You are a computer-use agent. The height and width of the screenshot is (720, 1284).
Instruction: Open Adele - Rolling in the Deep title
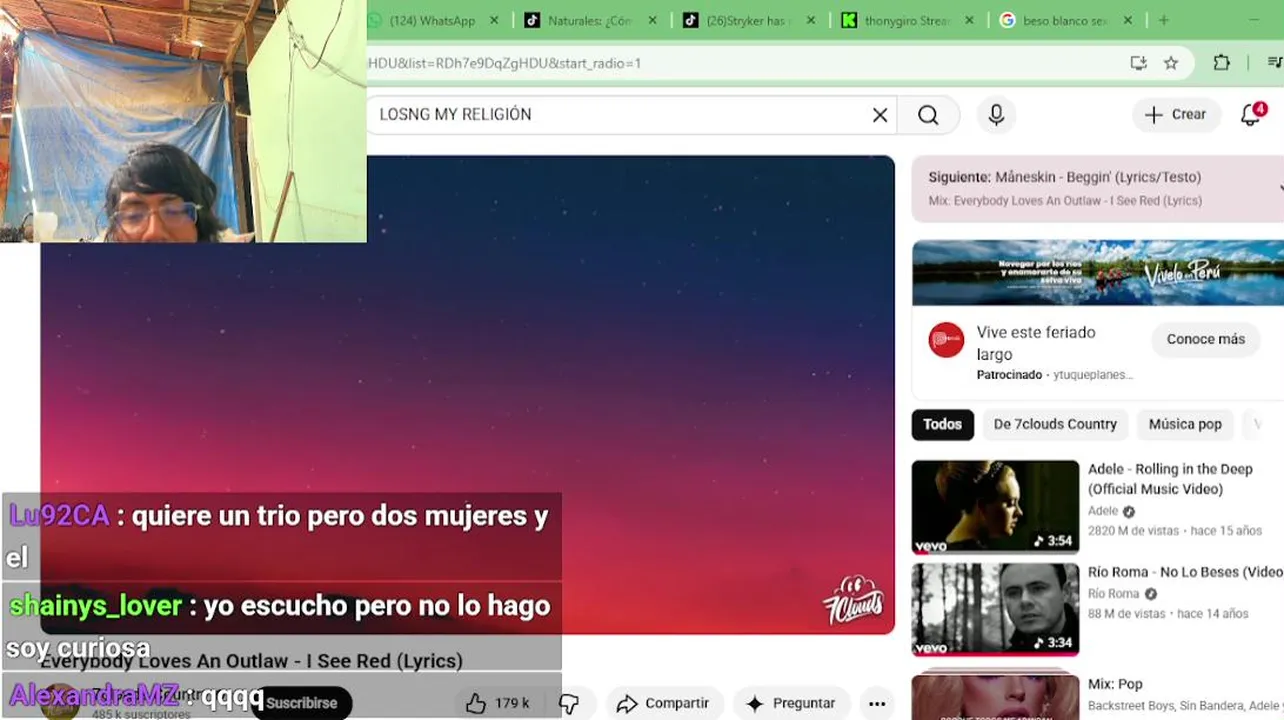(1170, 479)
